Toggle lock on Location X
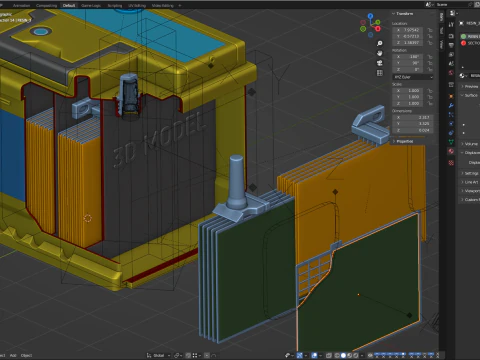 coord(430,30)
